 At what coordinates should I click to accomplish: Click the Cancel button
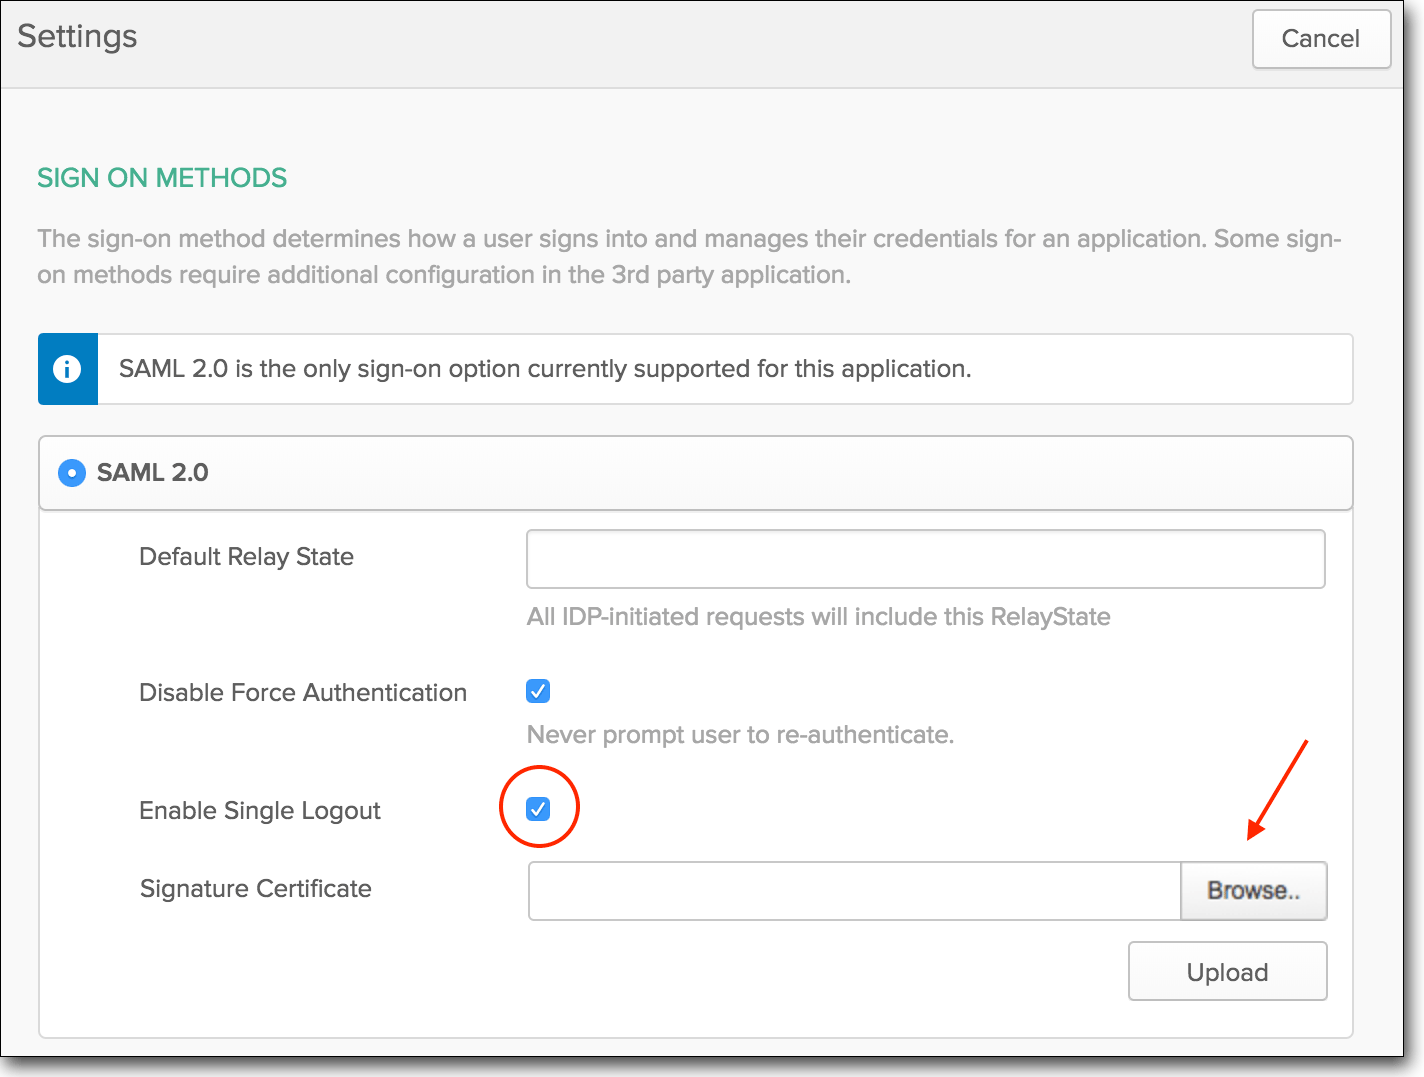tap(1321, 39)
